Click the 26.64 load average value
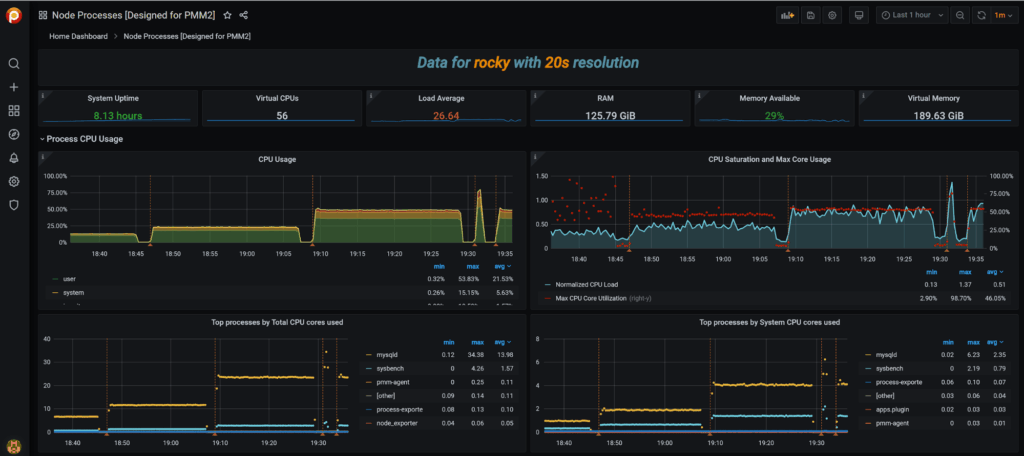The height and width of the screenshot is (456, 1024). click(x=446, y=116)
